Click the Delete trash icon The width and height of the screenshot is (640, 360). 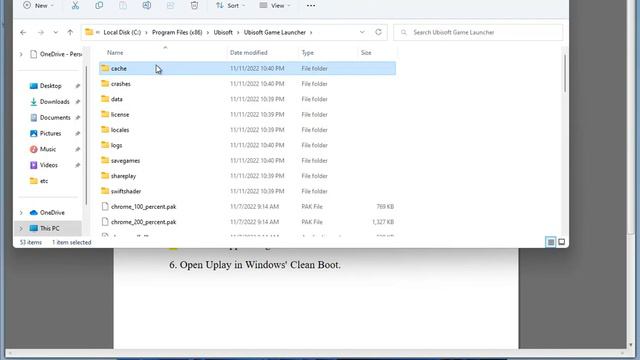pyautogui.click(x=194, y=5)
